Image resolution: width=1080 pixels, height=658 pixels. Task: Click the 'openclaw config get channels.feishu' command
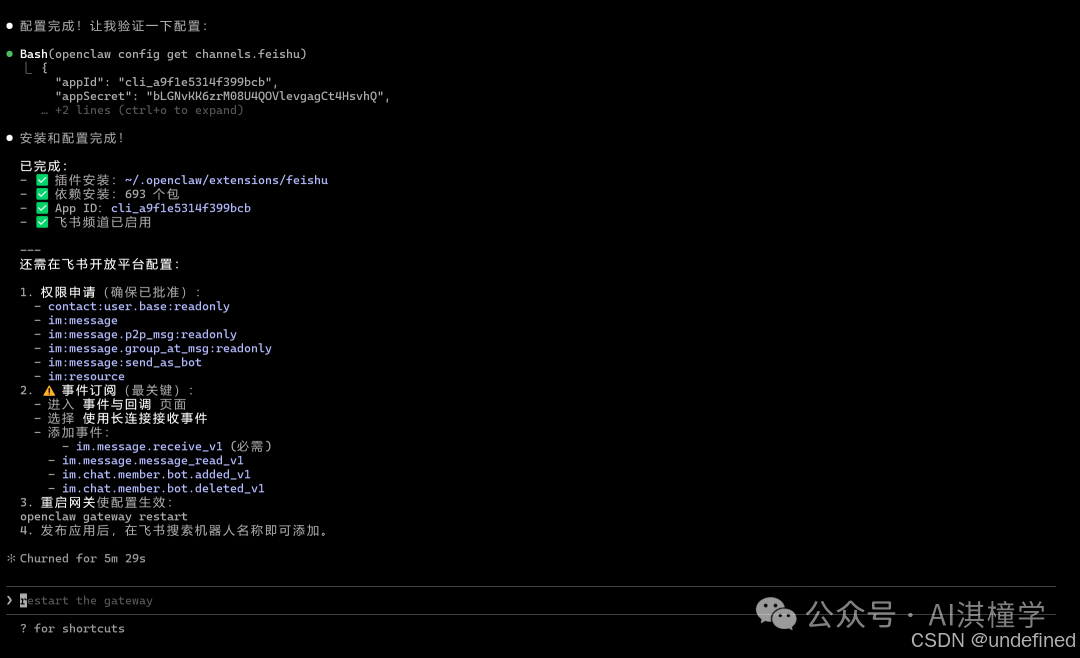click(x=178, y=54)
